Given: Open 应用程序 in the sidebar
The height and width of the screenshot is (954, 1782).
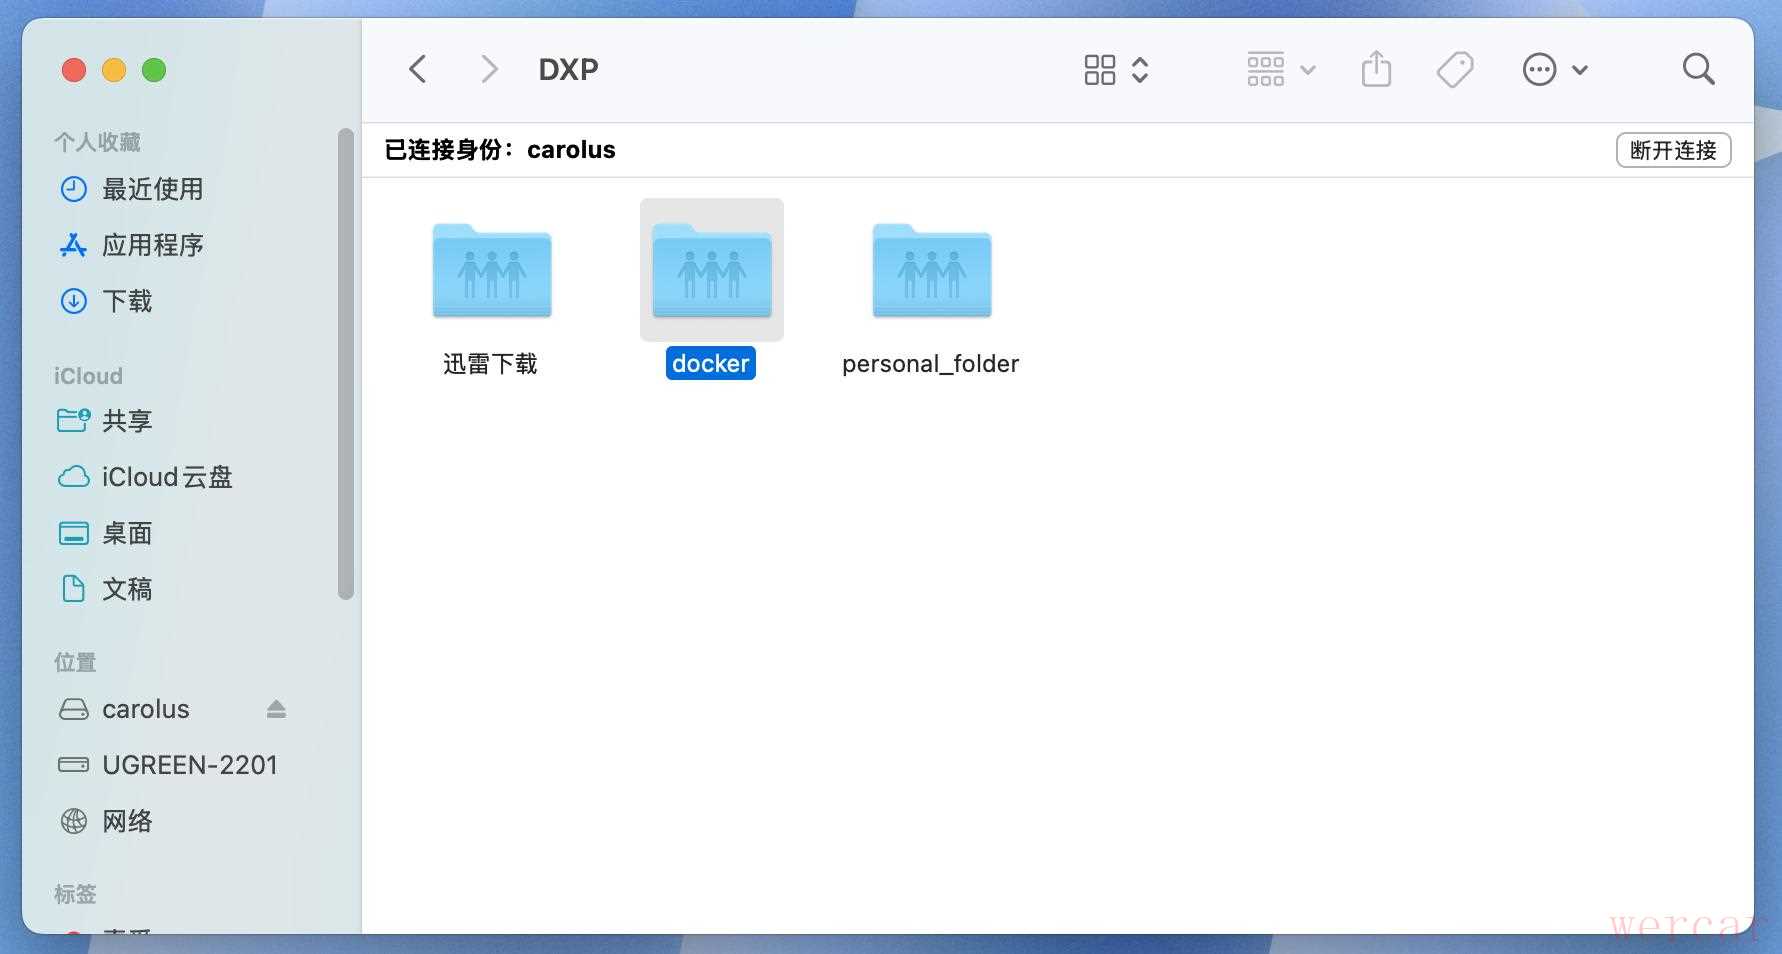Looking at the screenshot, I should click(152, 245).
